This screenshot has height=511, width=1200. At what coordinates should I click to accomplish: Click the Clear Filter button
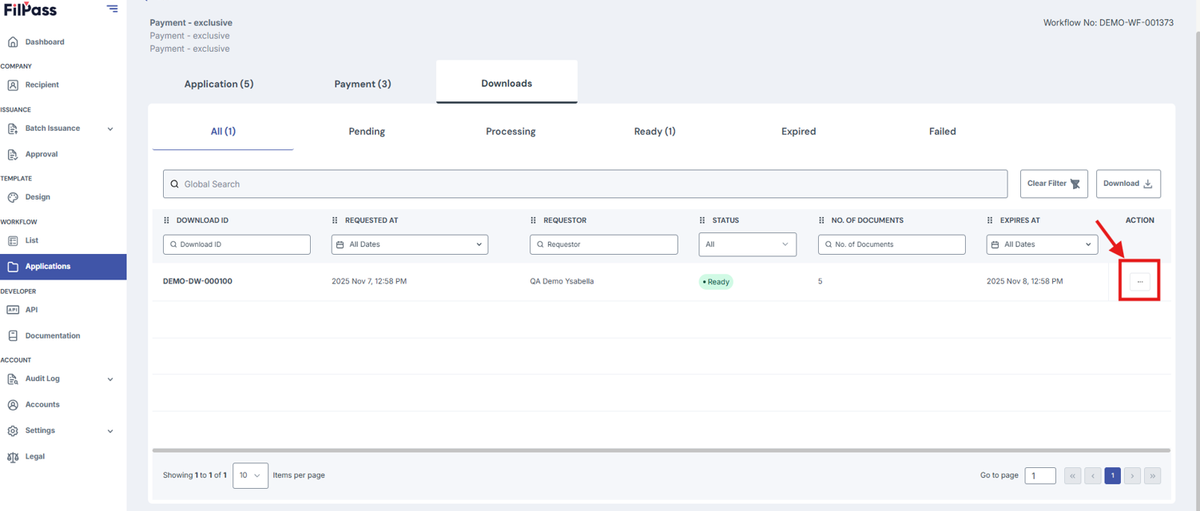[1054, 184]
